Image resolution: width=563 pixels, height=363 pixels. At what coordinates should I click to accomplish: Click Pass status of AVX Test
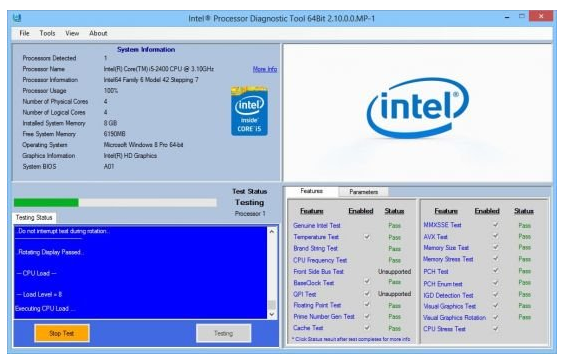point(524,236)
